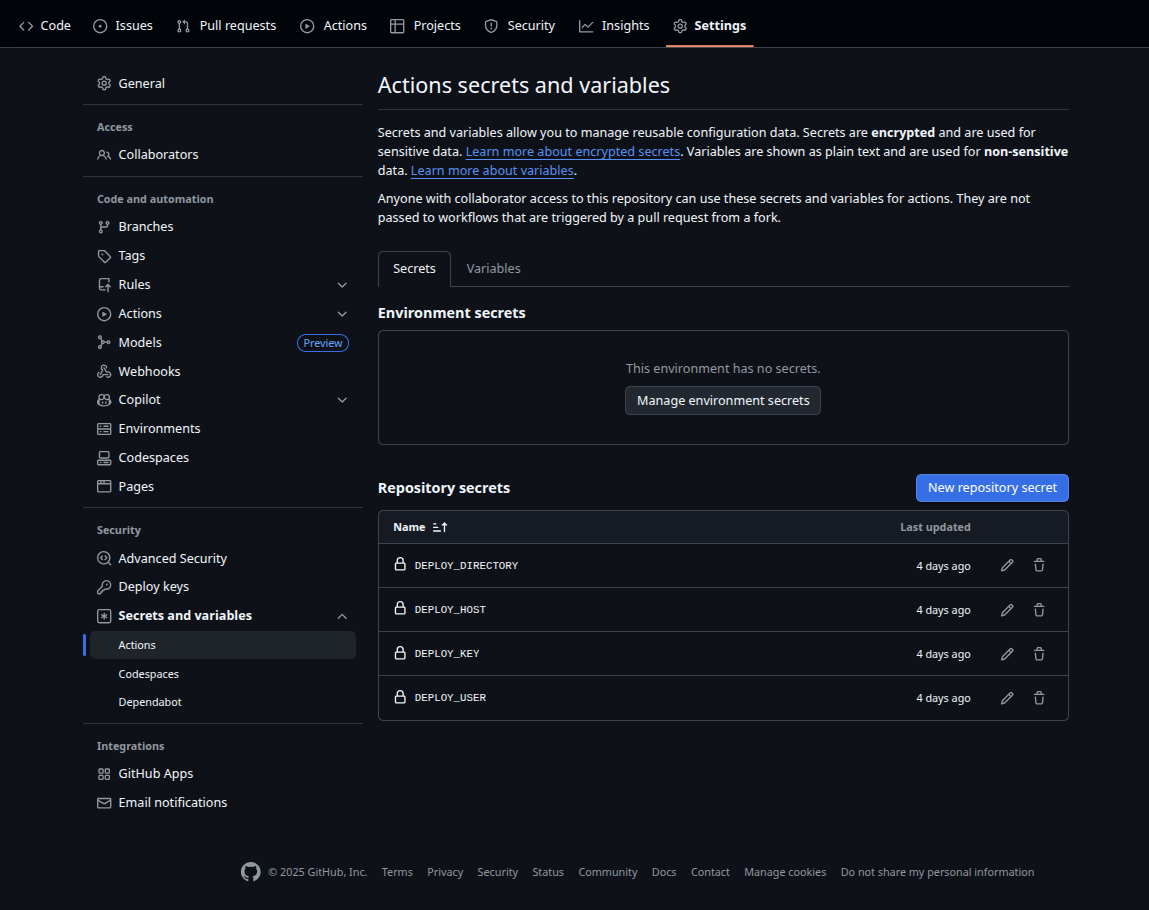Open the Learn more about variables link
1149x910 pixels.
tap(491, 170)
